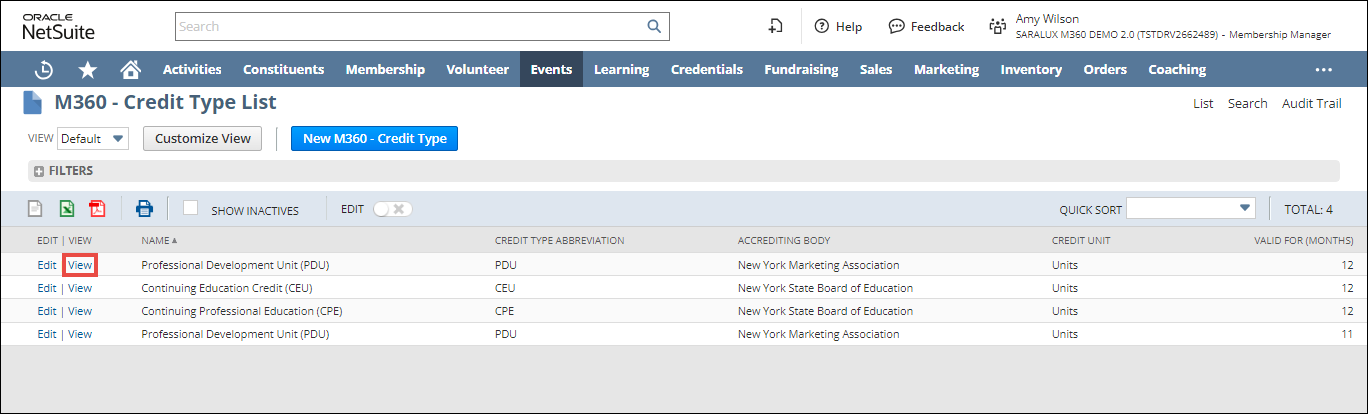1368x414 pixels.
Task: Open the Recent Records clock icon
Action: click(44, 70)
